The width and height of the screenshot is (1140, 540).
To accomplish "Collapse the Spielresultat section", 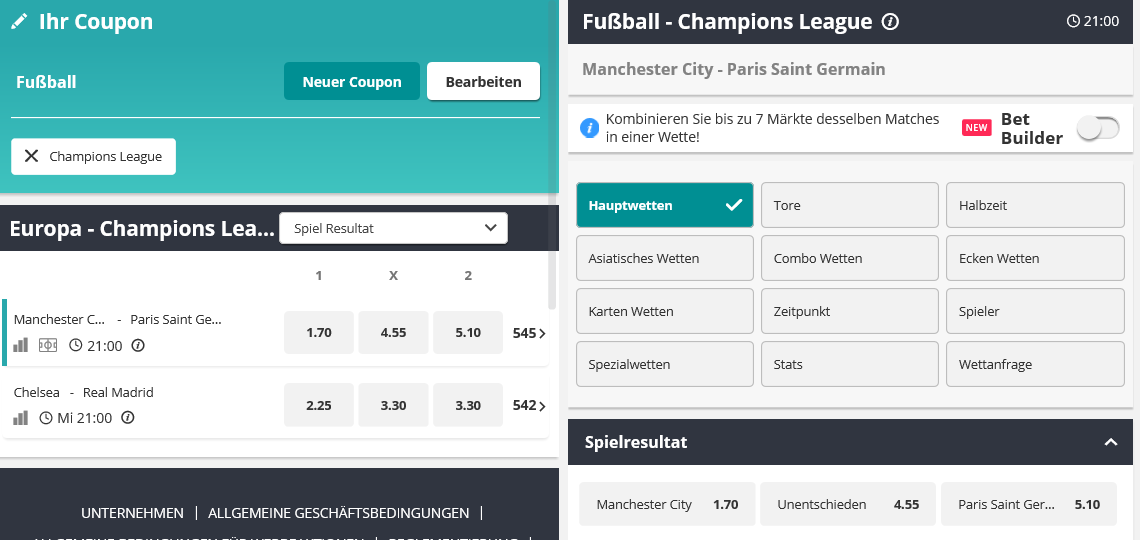I will 1110,442.
